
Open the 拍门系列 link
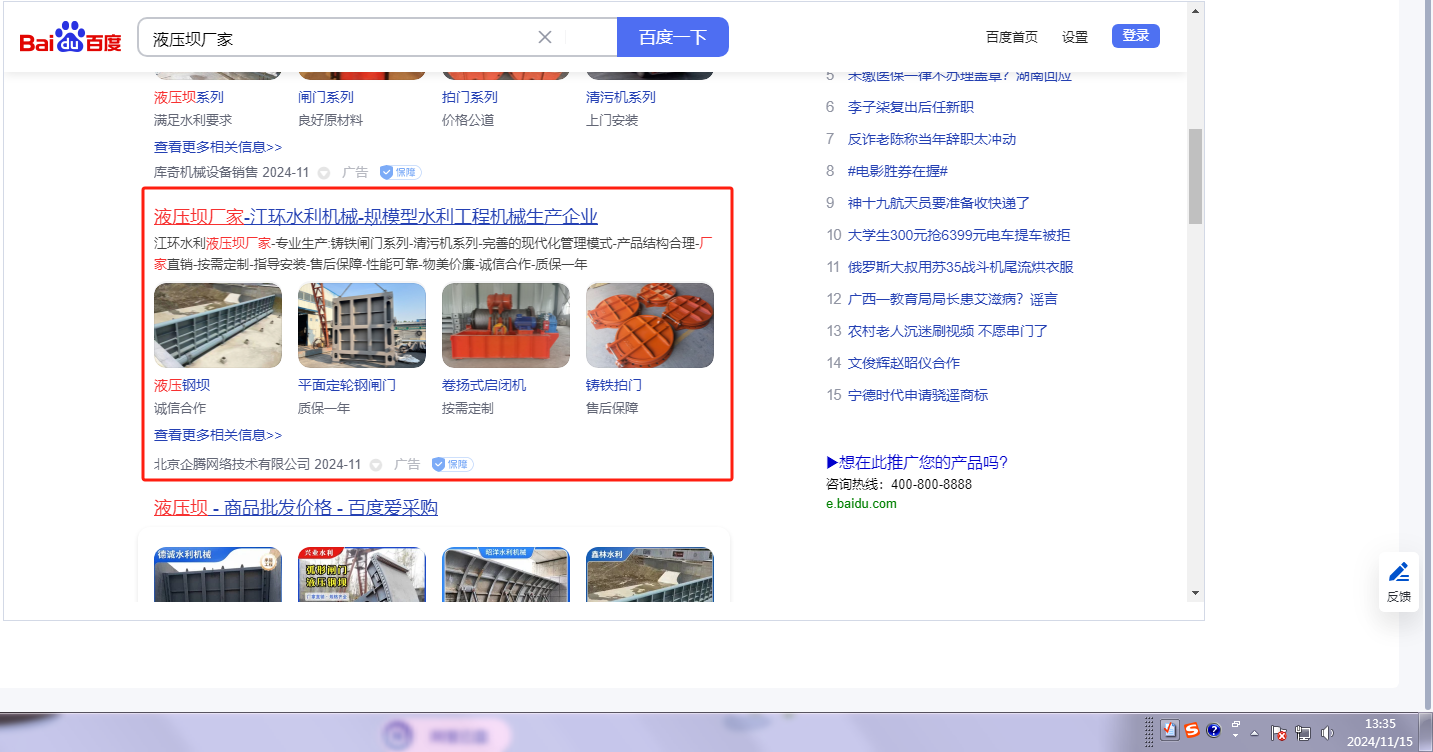tap(470, 97)
